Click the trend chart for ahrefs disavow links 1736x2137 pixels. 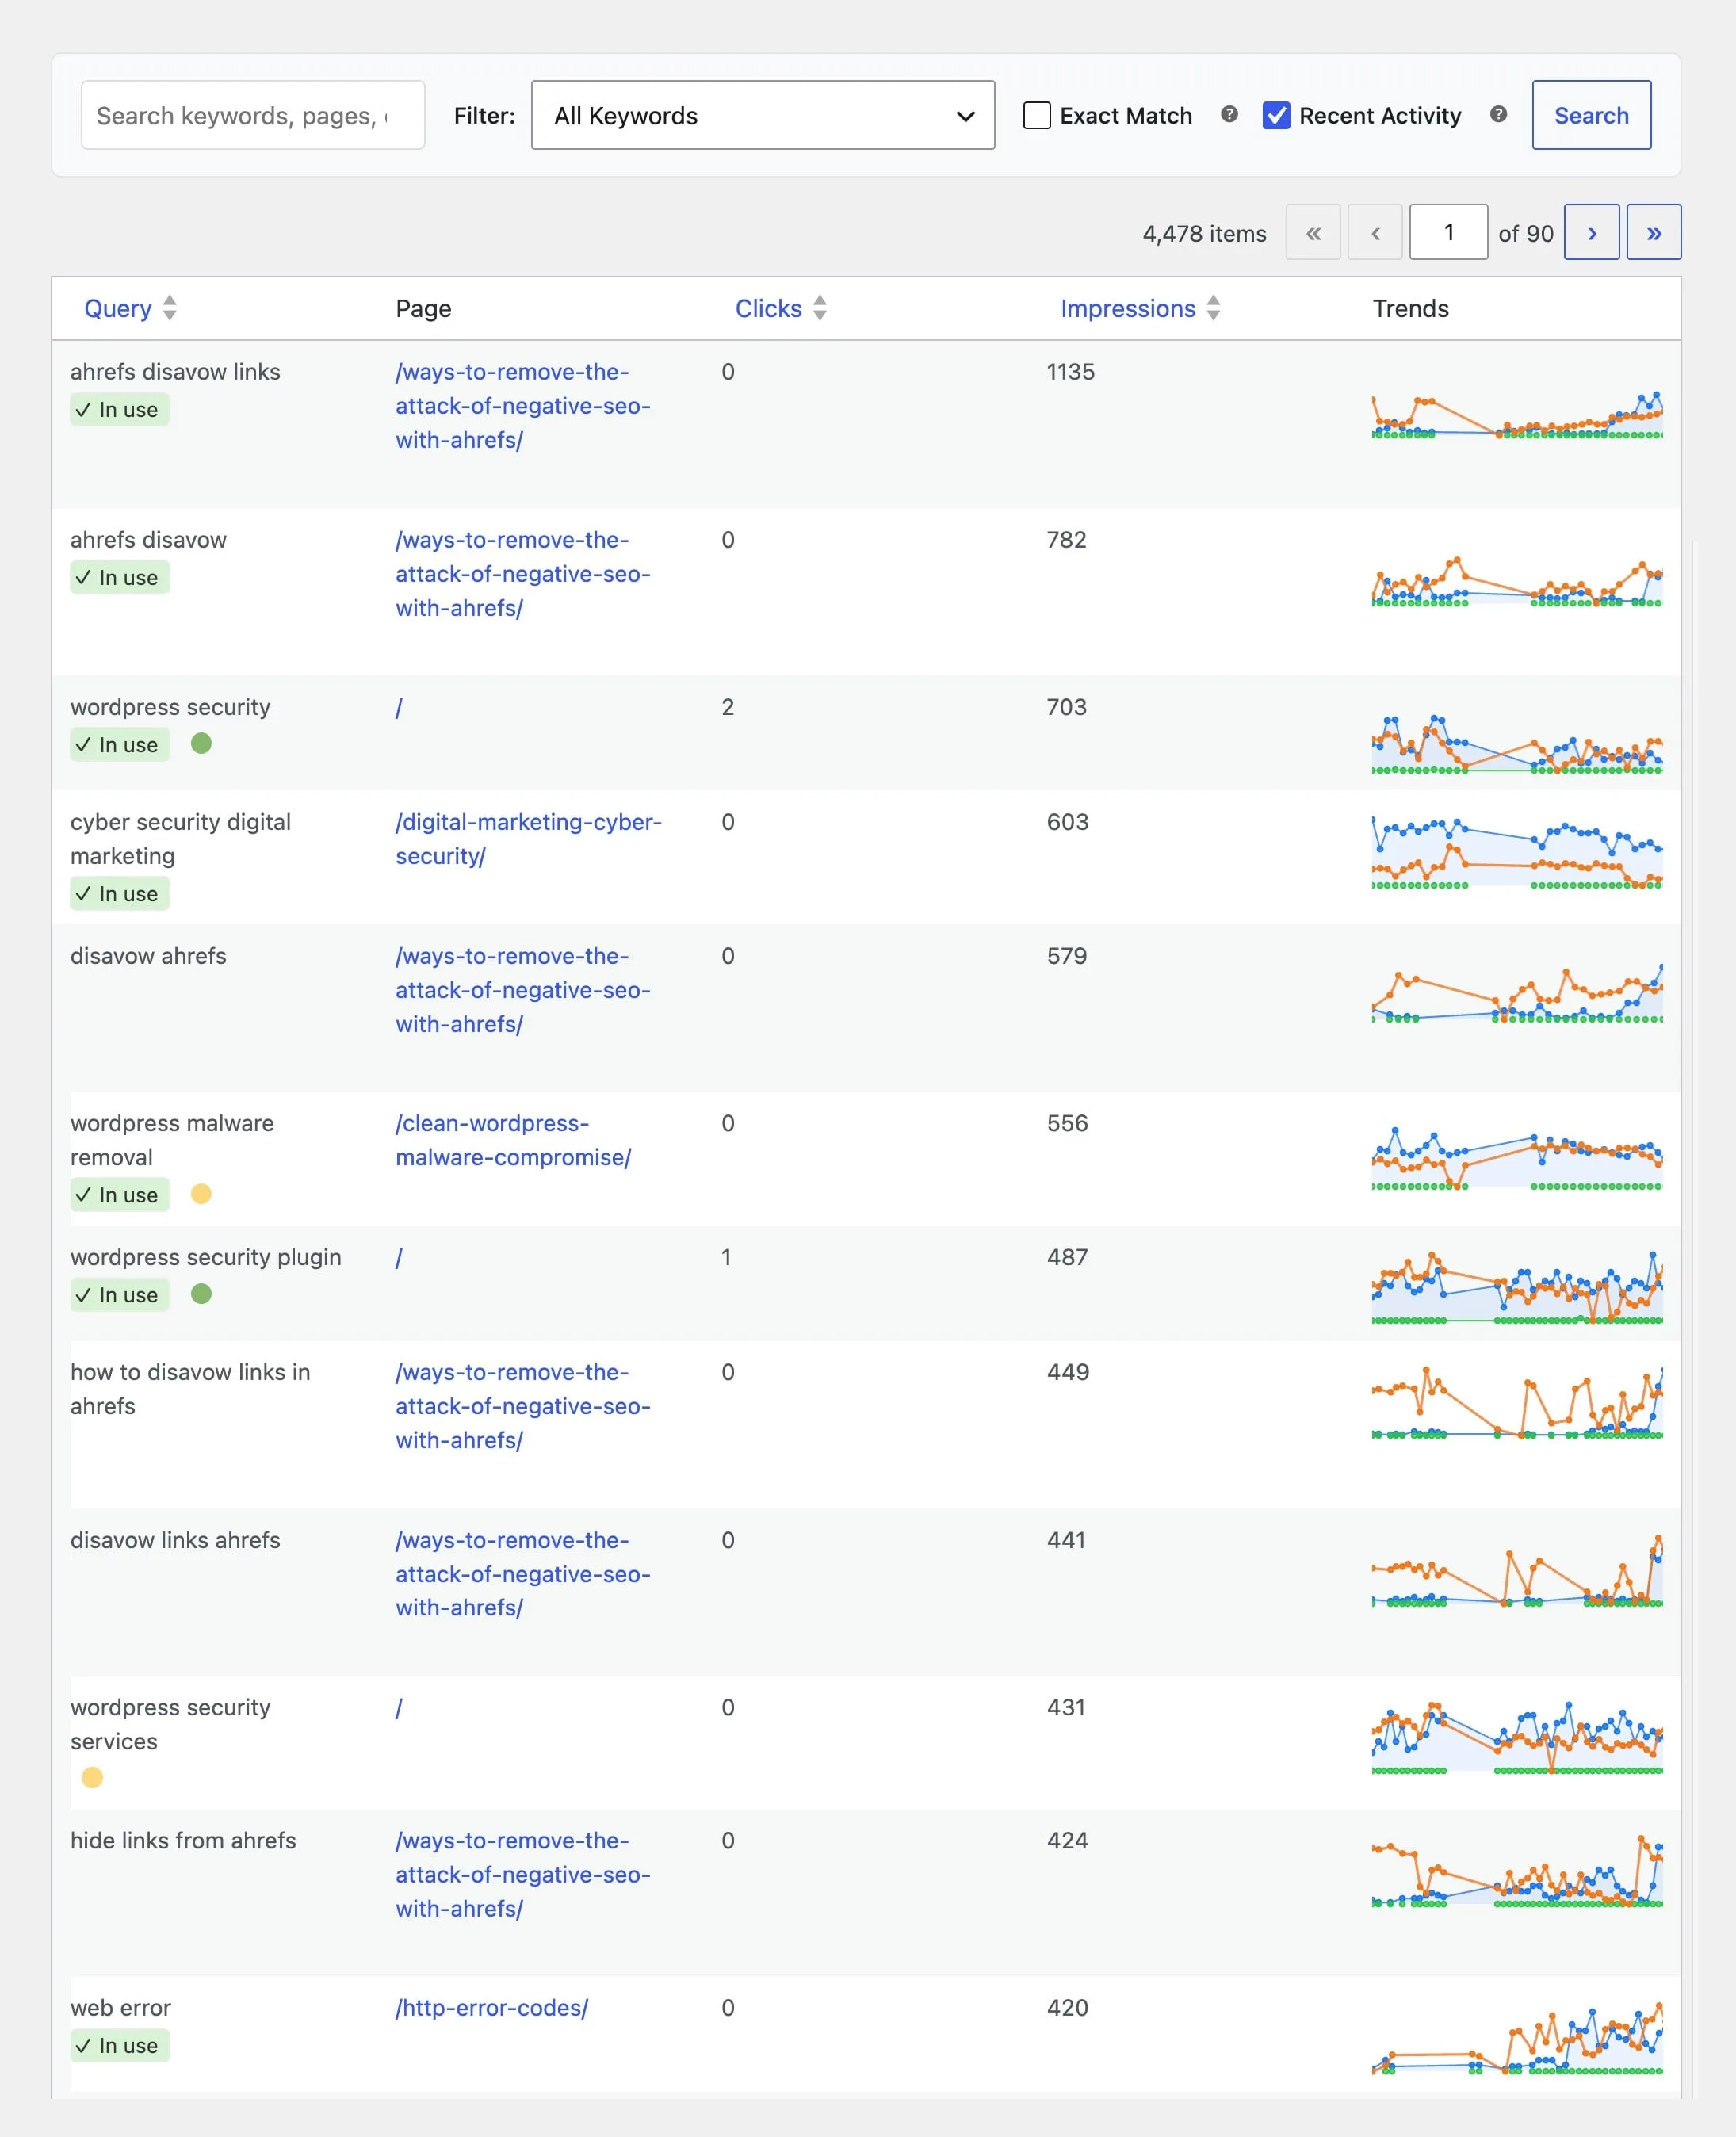(1517, 415)
